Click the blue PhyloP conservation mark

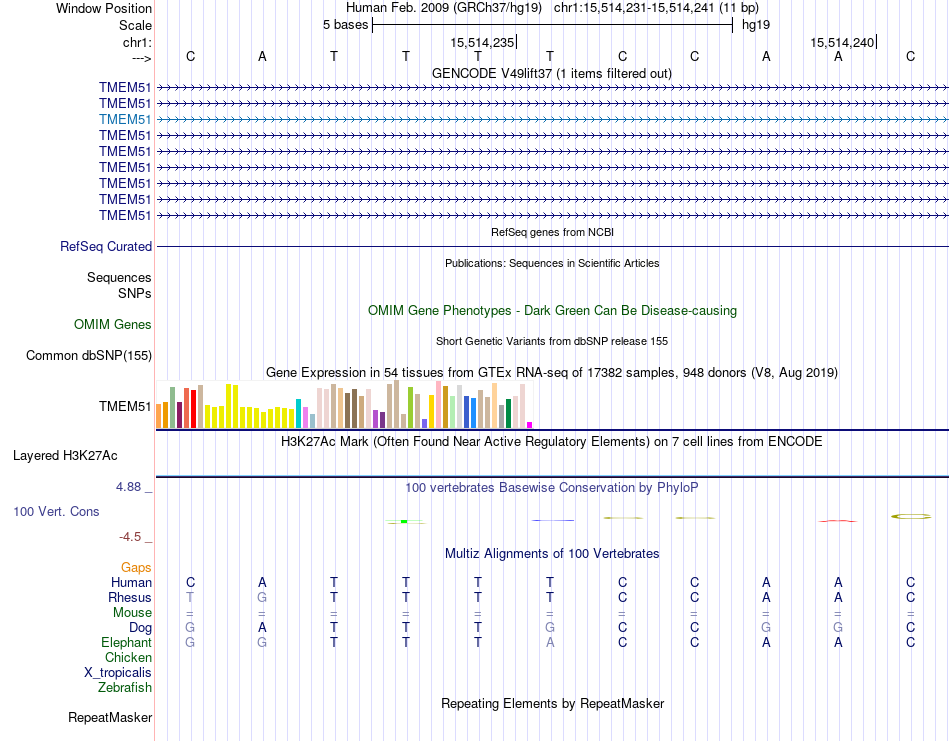point(553,520)
